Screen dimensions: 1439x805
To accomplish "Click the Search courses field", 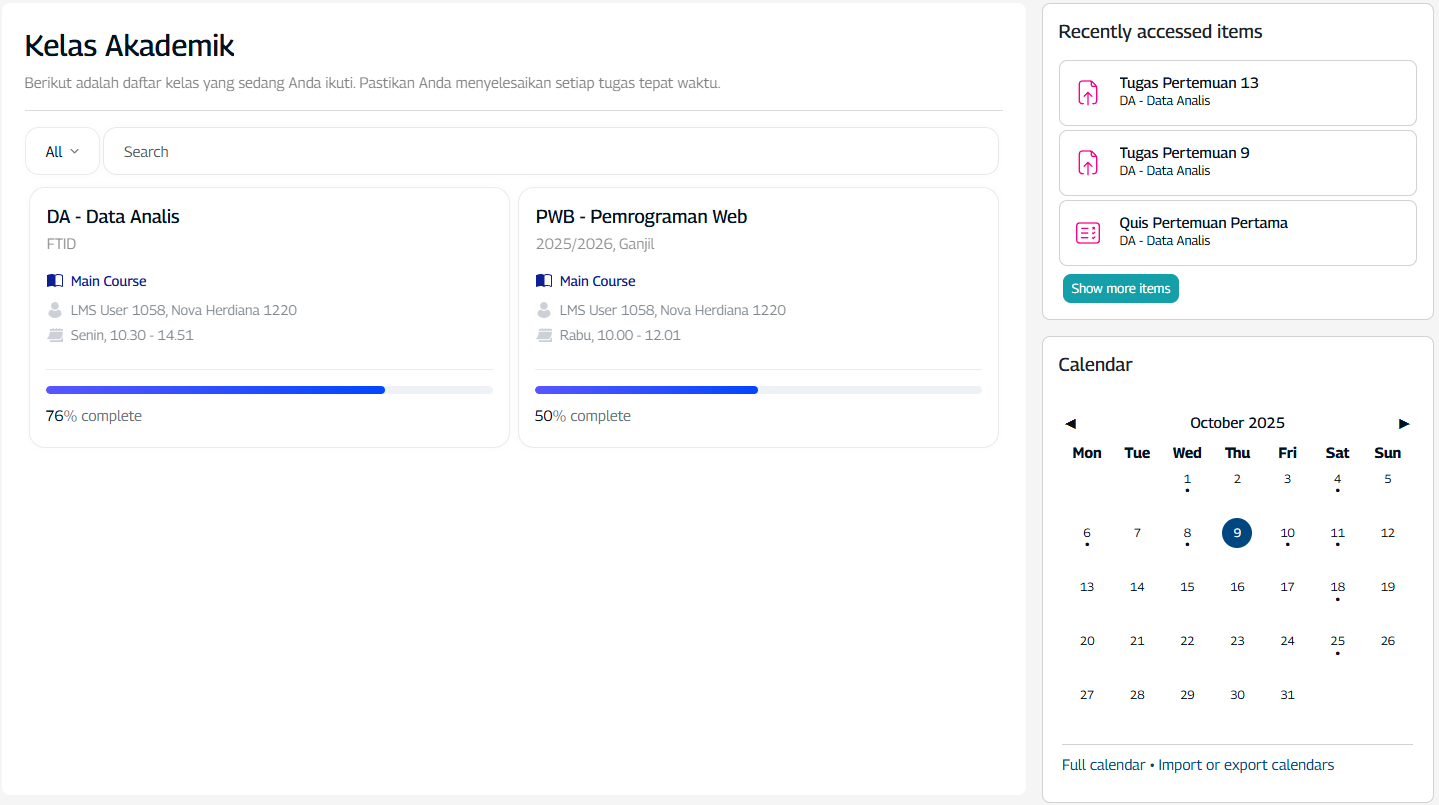I will tap(550, 152).
